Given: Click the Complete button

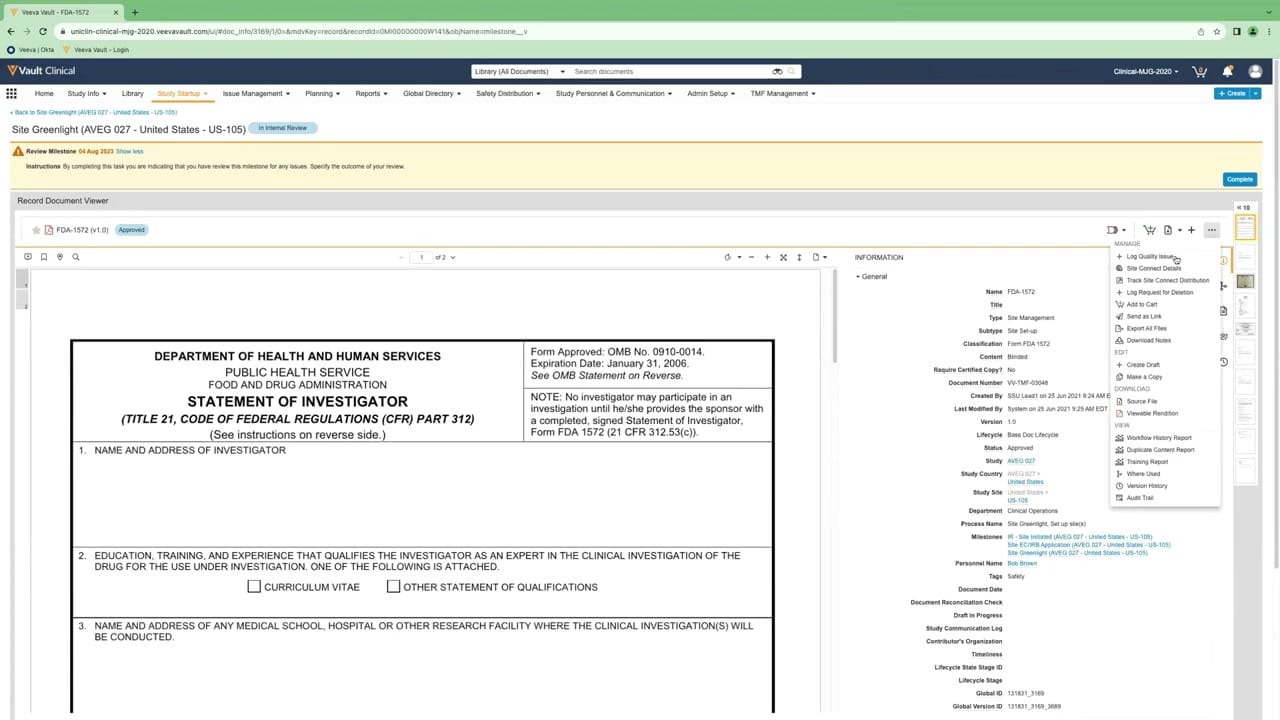Looking at the screenshot, I should tap(1239, 179).
